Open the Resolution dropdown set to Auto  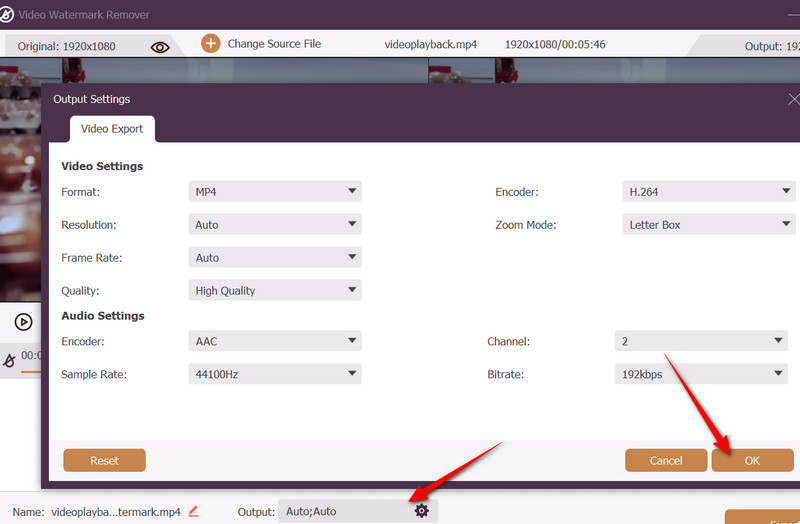coord(274,225)
